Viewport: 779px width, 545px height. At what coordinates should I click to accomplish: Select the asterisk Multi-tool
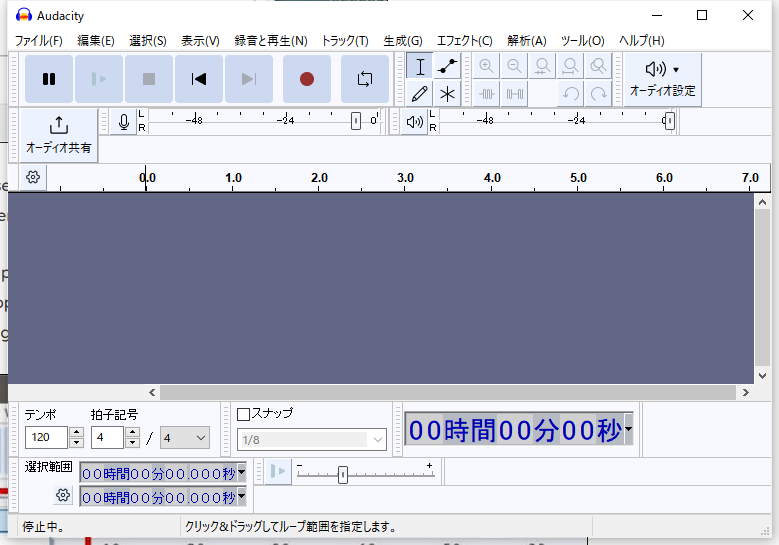click(x=448, y=93)
